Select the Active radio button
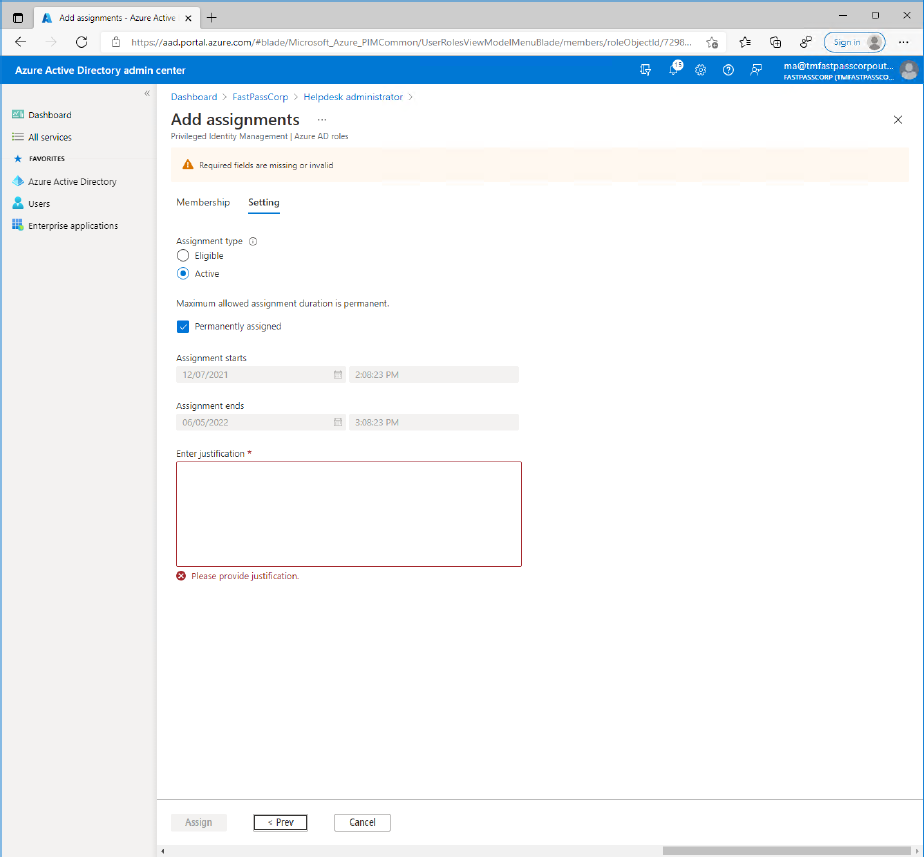Screen dimensions: 924x858 (183, 273)
